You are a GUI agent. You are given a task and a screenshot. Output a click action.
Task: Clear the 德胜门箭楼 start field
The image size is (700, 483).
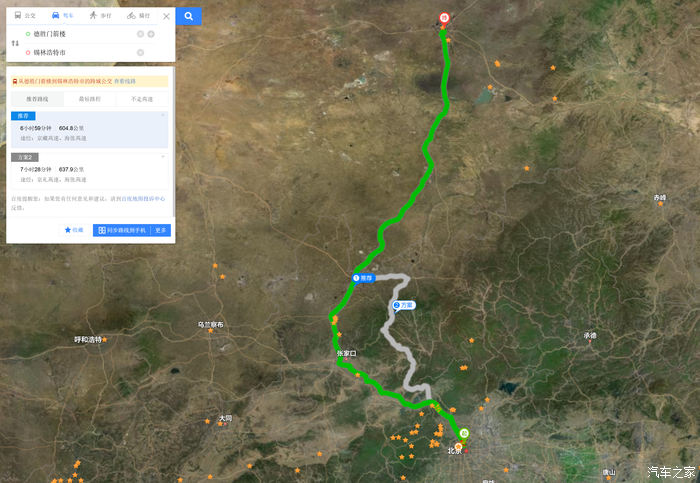(140, 34)
